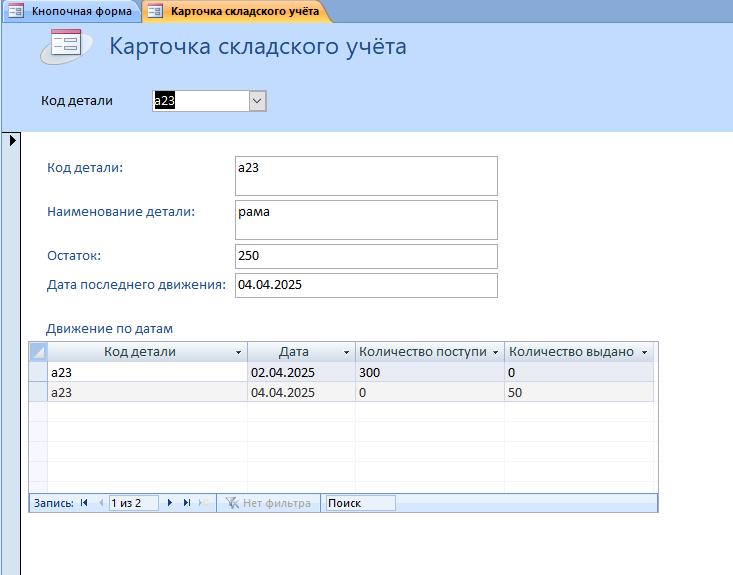
Task: Click the Код детали field with а23
Action: (366, 176)
